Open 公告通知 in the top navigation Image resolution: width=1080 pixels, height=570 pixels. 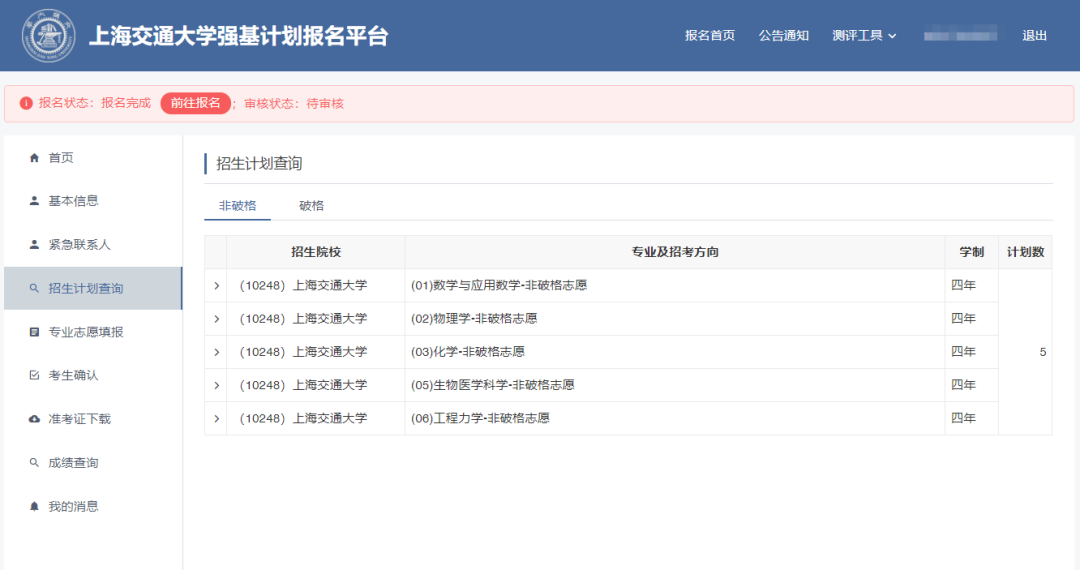783,36
